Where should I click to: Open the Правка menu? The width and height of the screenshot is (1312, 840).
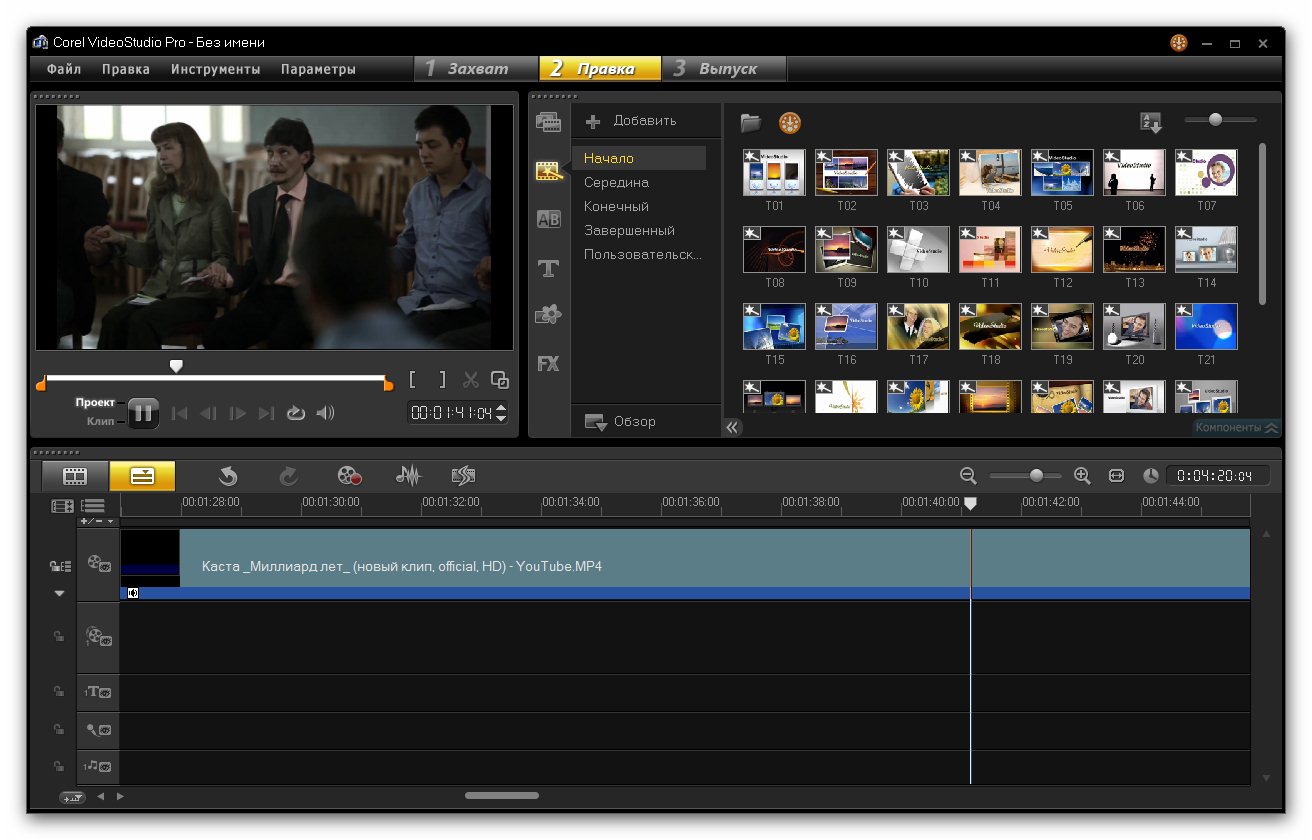point(126,69)
